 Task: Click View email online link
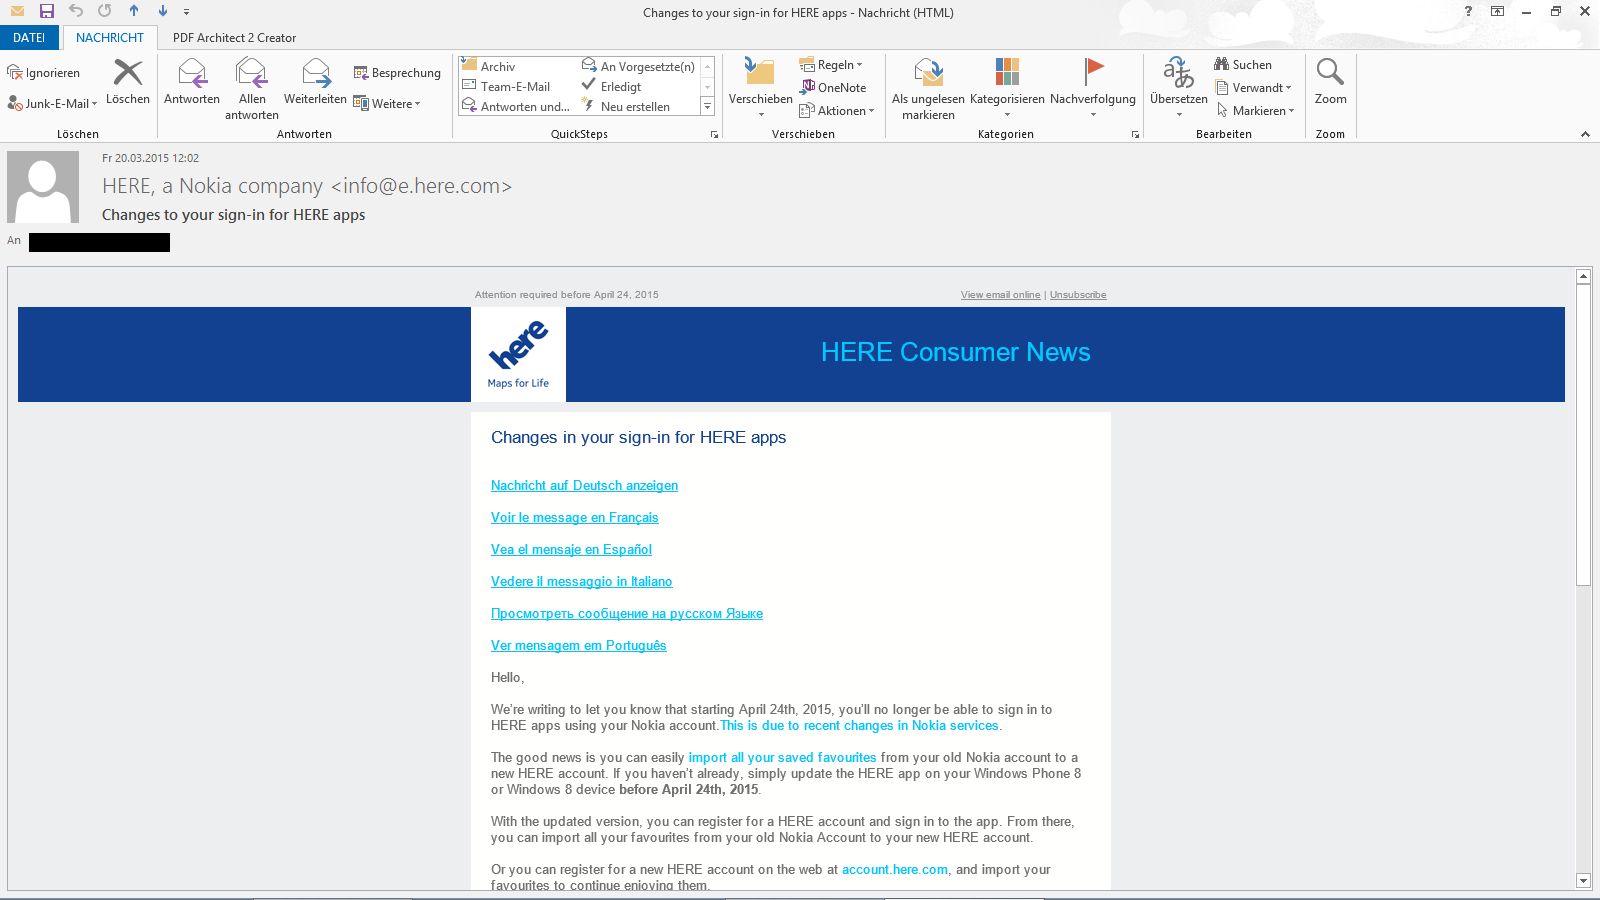(1000, 294)
